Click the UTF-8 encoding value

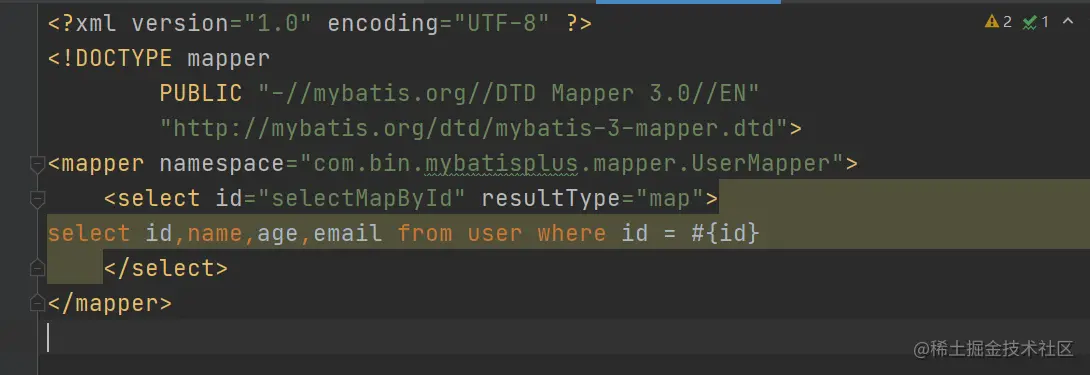pos(501,24)
